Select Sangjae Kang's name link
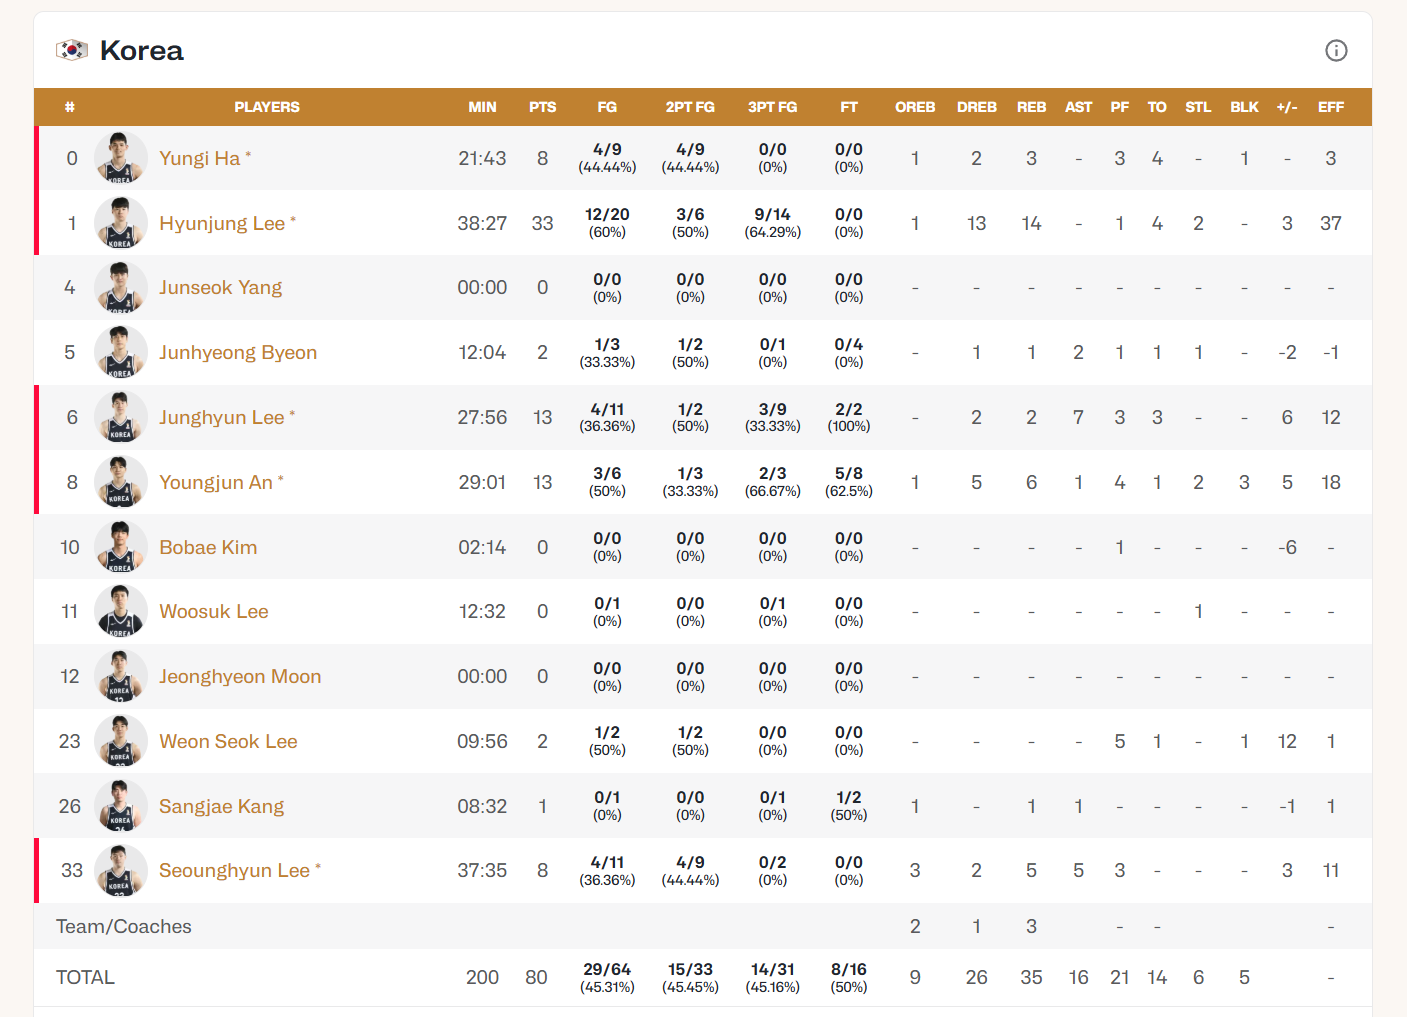 coord(221,806)
